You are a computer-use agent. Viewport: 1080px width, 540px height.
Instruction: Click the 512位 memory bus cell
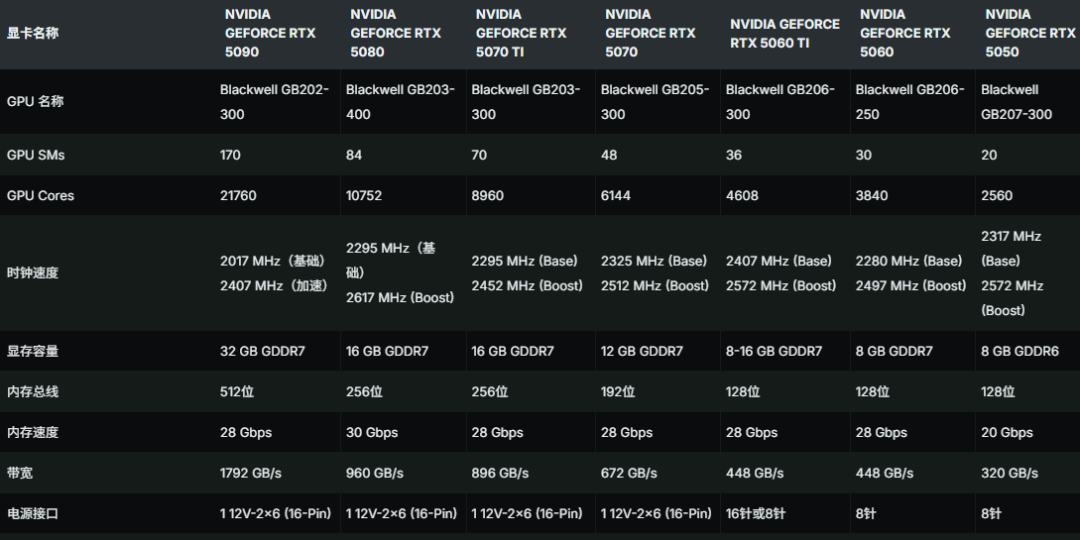[237, 392]
